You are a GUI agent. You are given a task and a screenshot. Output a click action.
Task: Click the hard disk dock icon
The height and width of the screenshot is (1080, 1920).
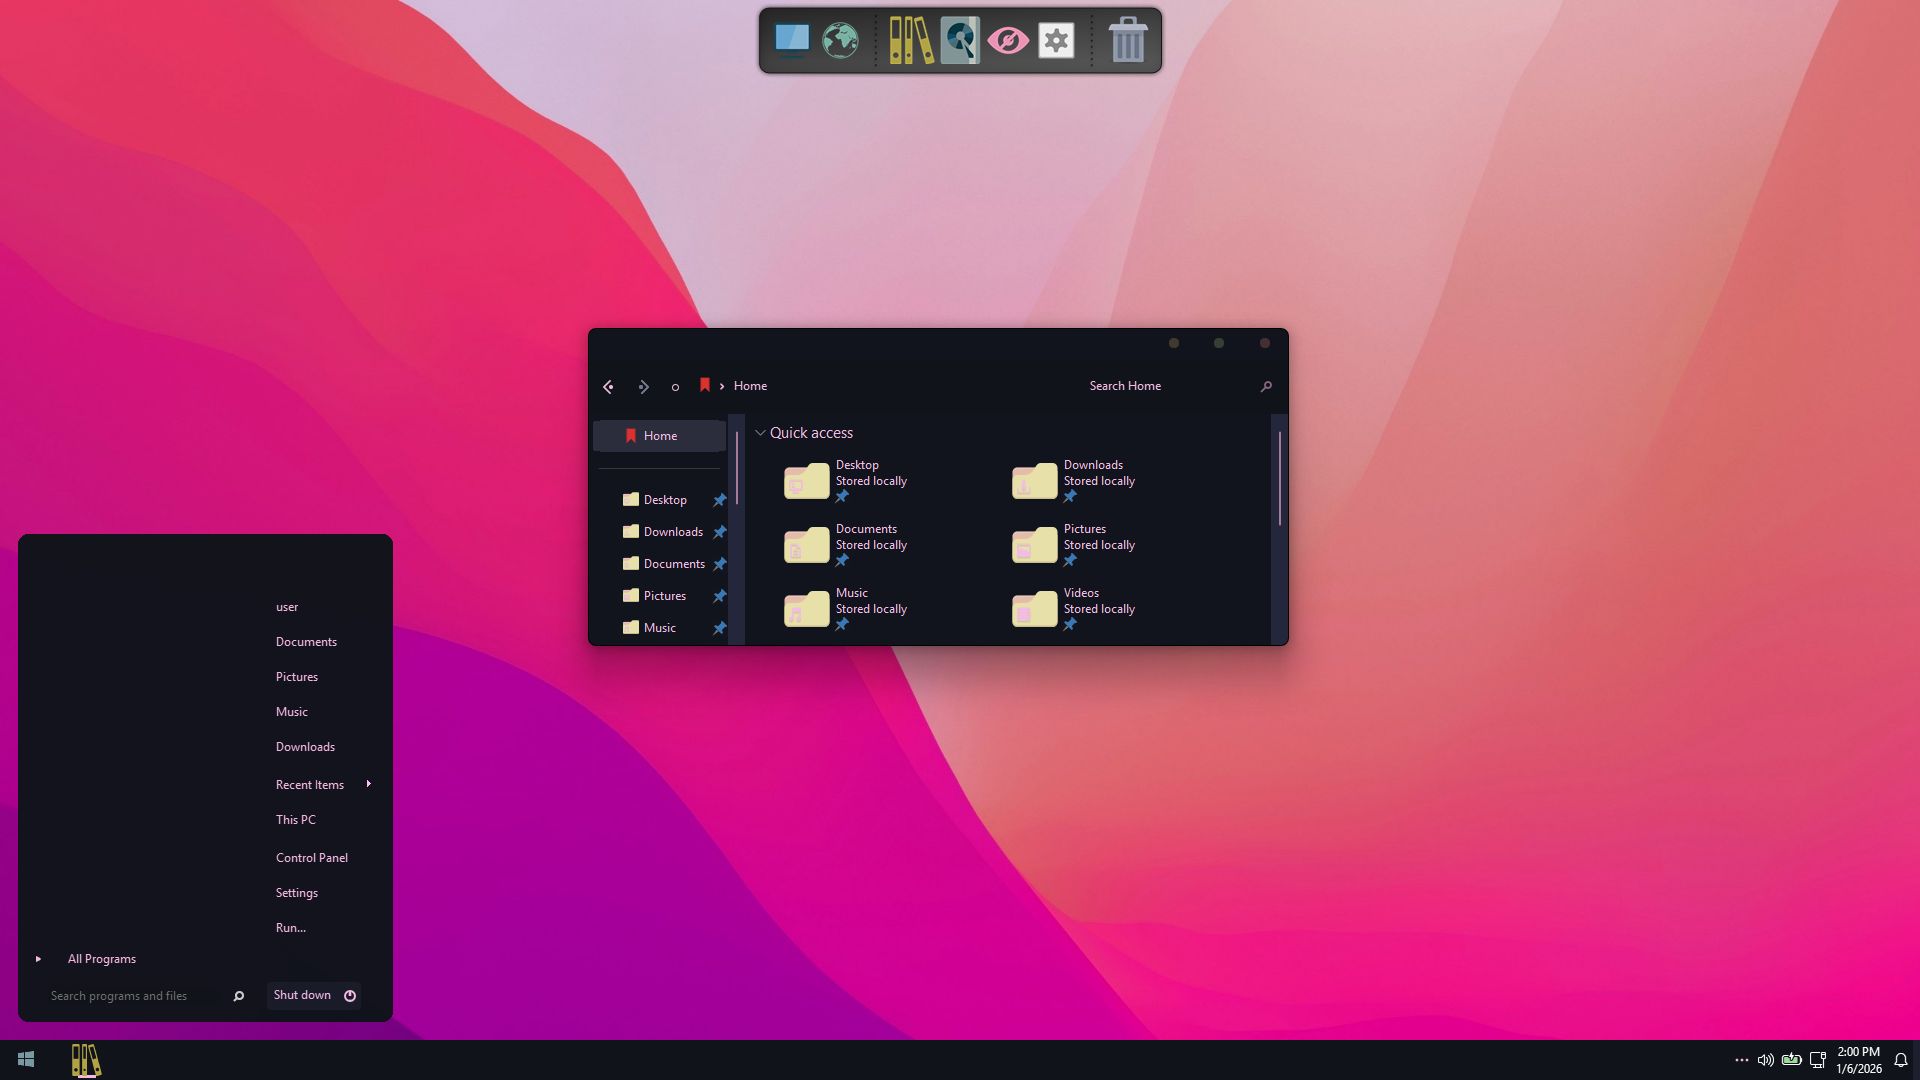pyautogui.click(x=960, y=40)
